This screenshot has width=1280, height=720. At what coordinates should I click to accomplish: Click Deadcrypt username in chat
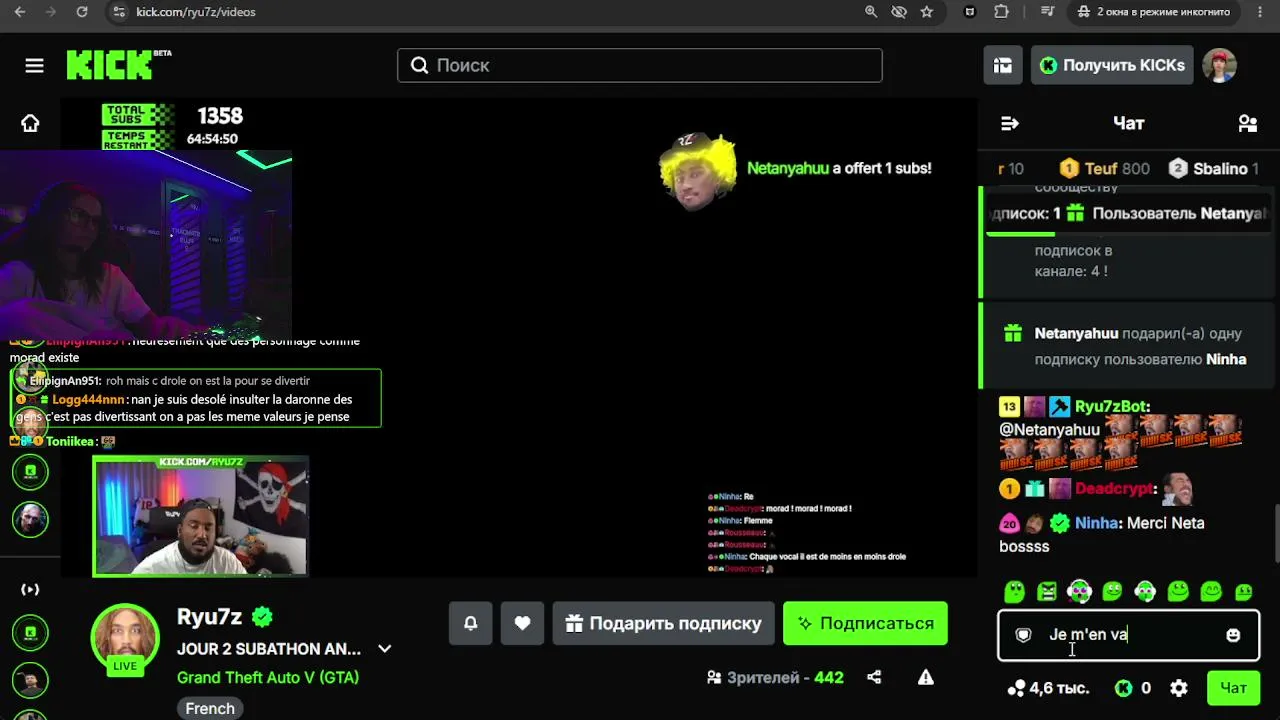point(1115,489)
